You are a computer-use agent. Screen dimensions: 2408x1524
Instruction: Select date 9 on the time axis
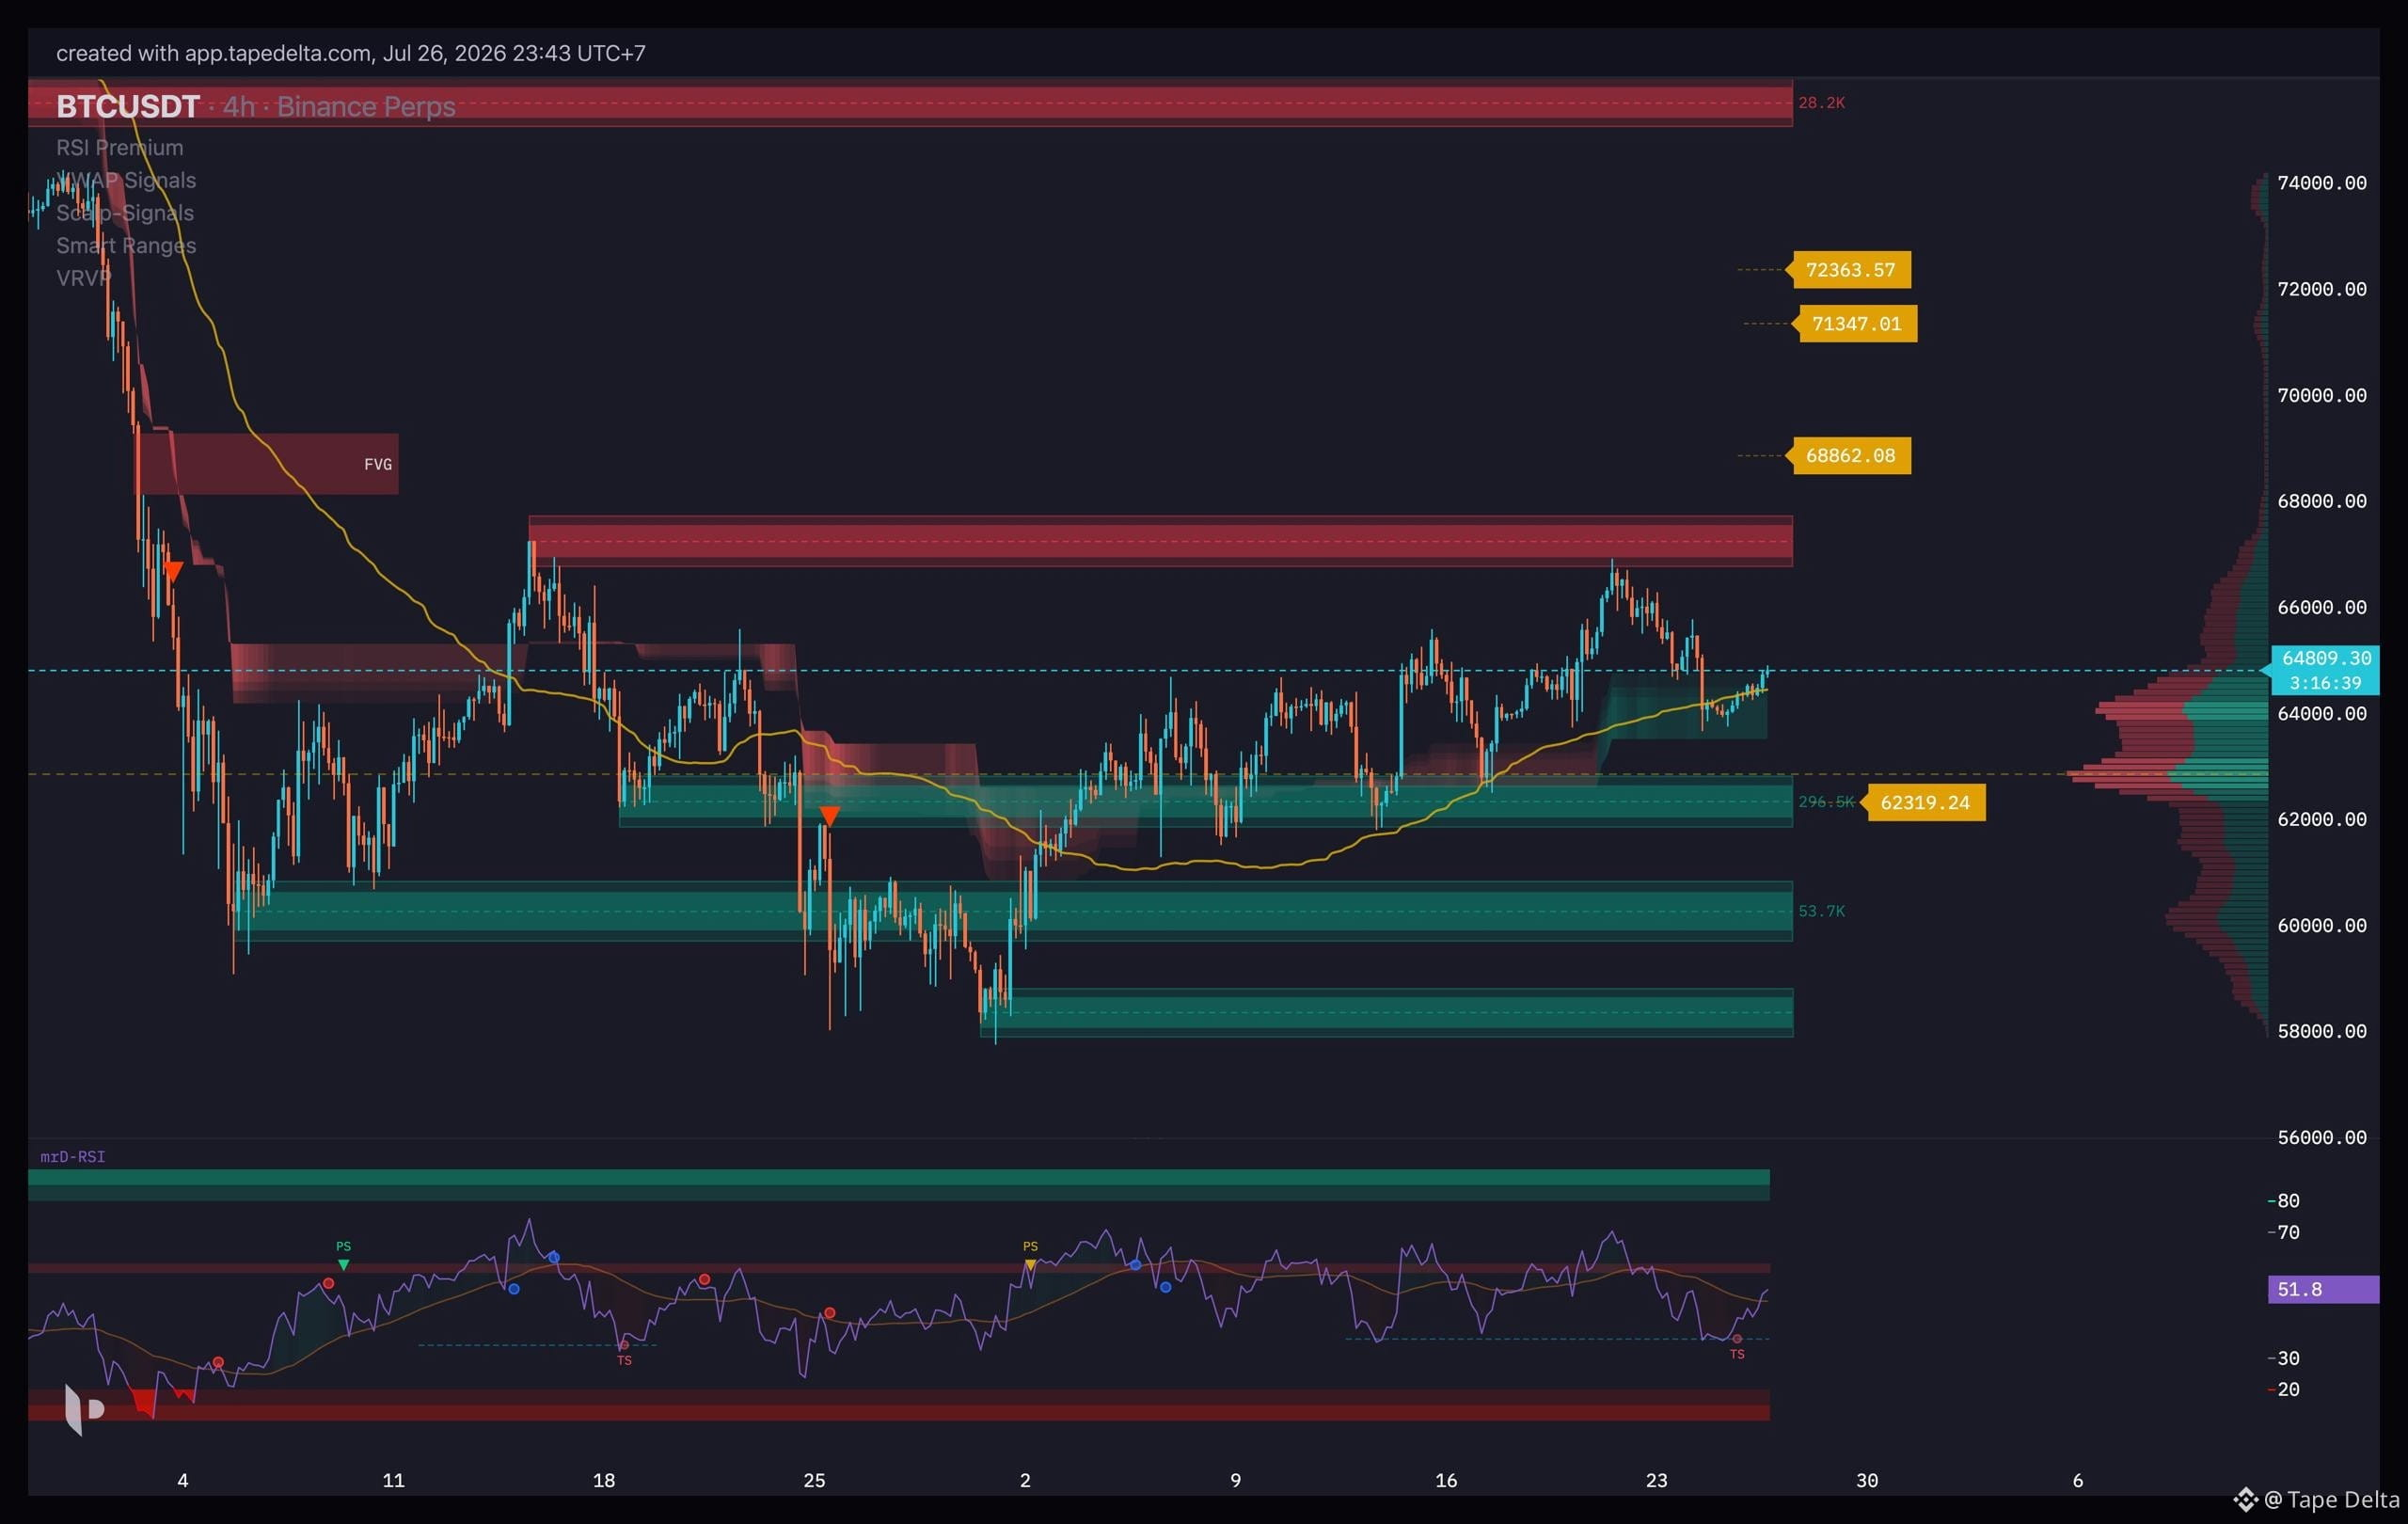pyautogui.click(x=1235, y=1480)
